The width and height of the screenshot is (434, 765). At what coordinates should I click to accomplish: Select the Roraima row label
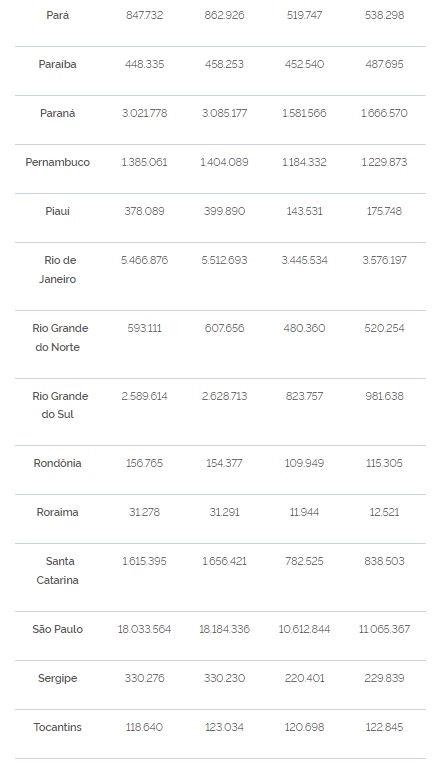coord(58,512)
